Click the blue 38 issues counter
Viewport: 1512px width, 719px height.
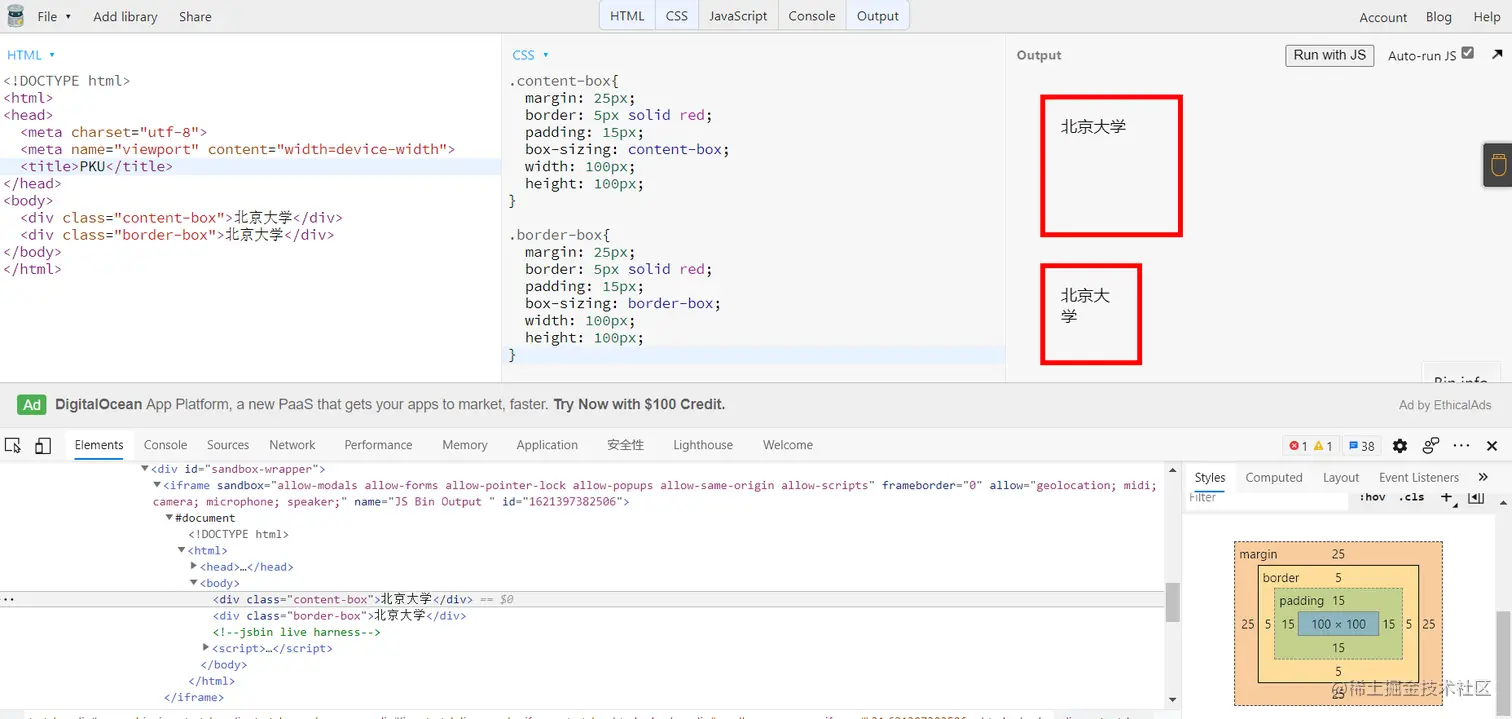point(1362,446)
